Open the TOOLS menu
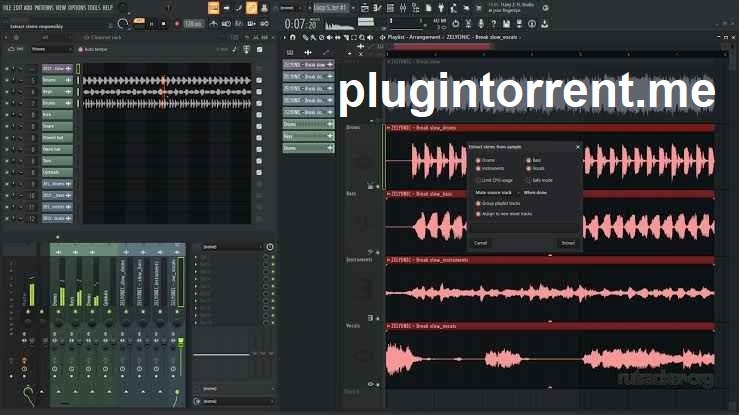Screen dimensions: 739x415 click(x=94, y=8)
